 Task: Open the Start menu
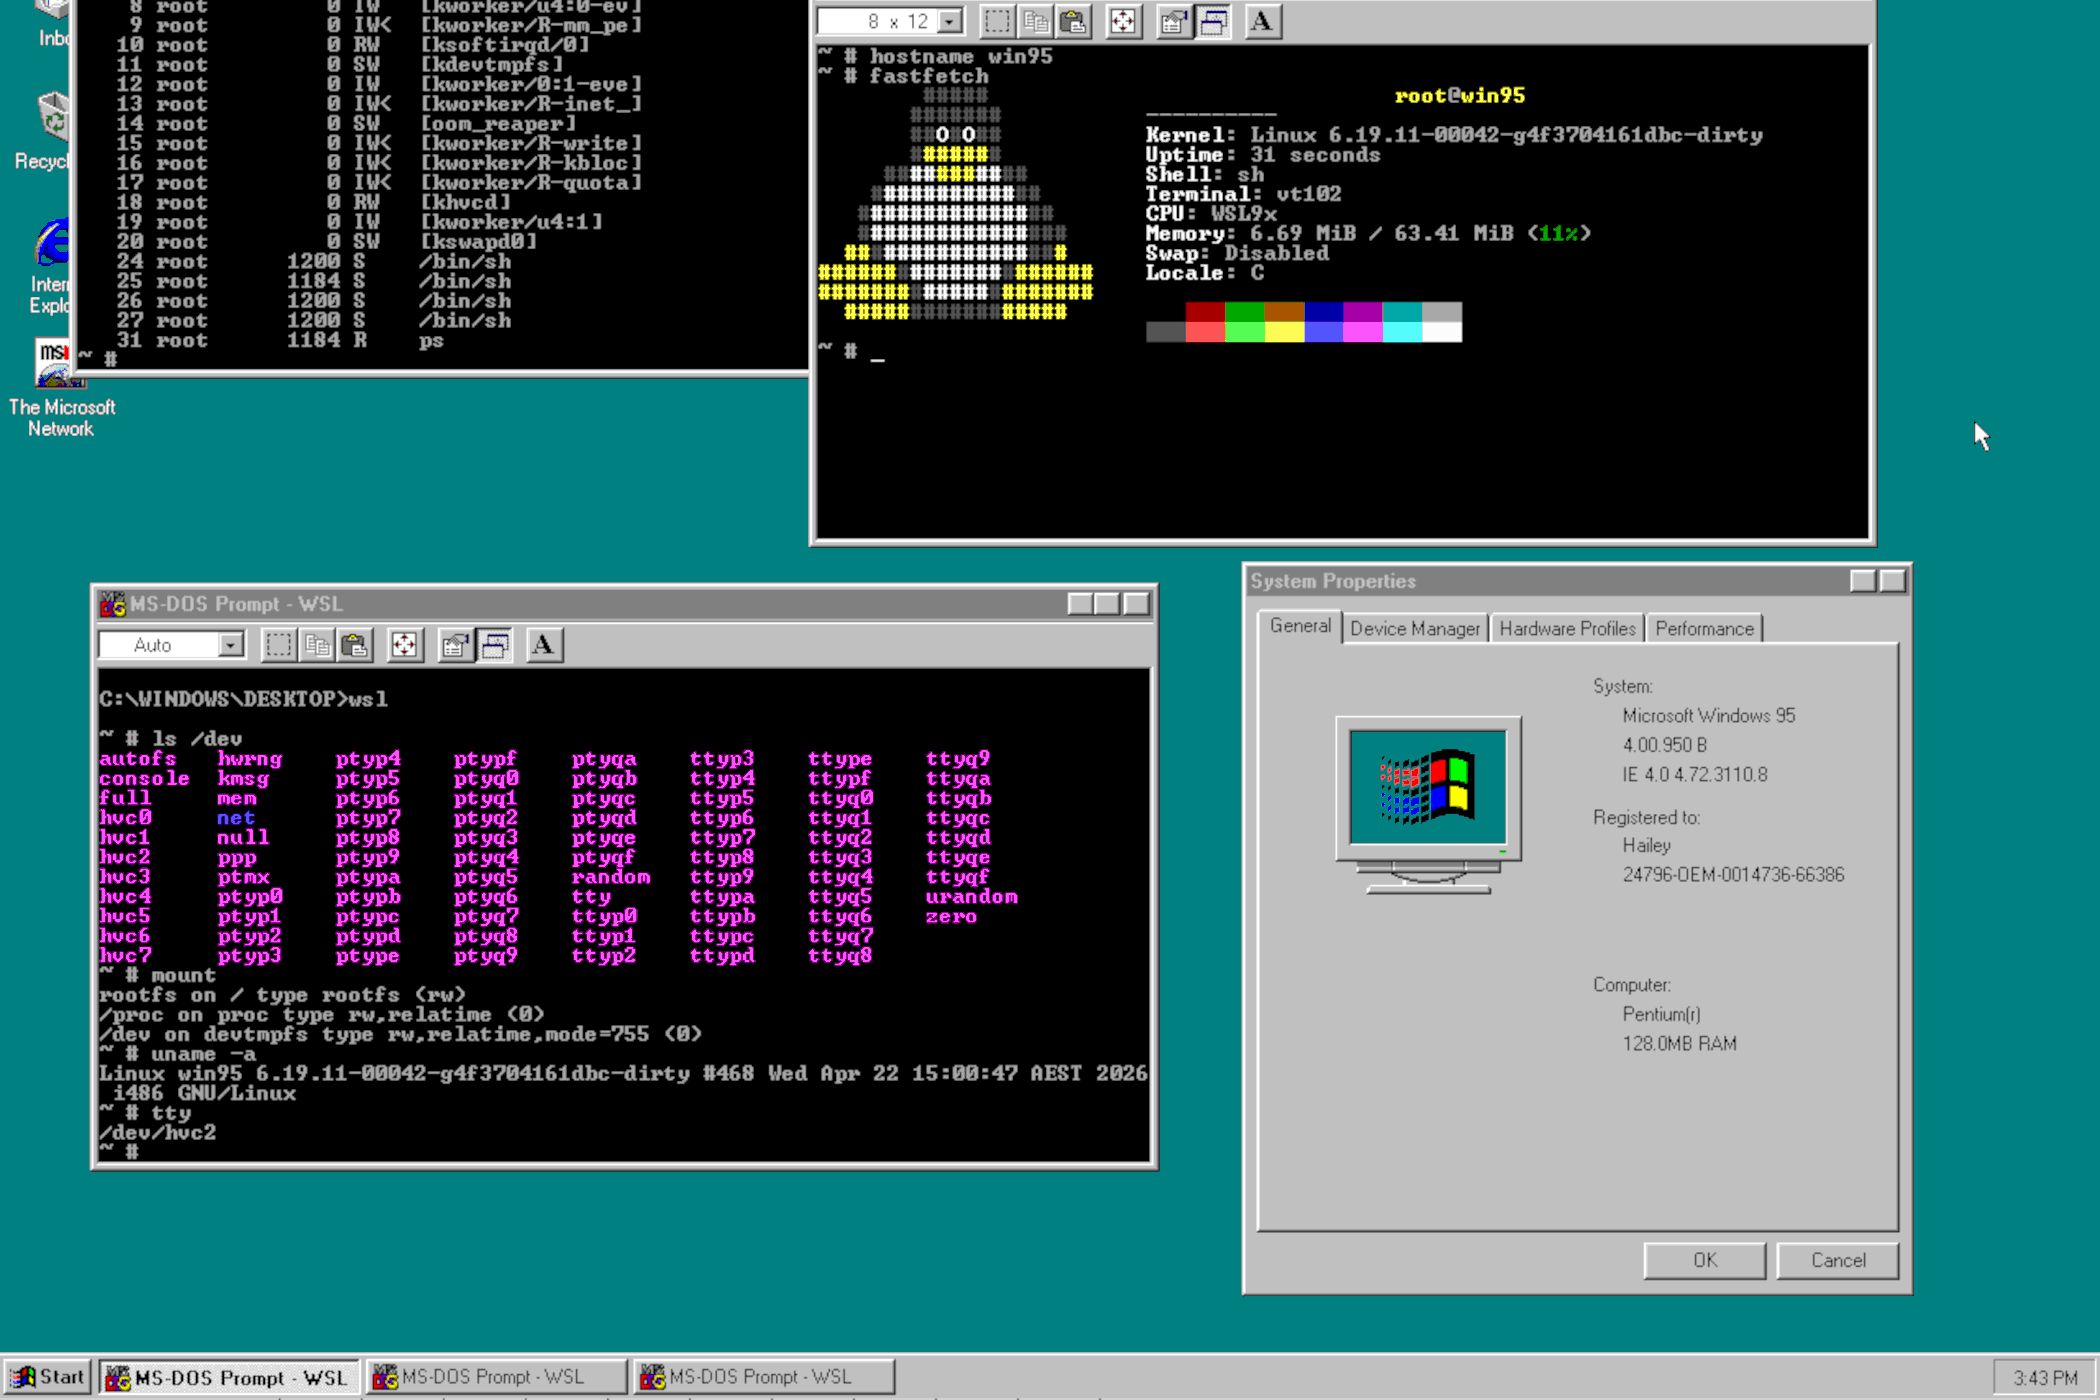click(x=48, y=1377)
